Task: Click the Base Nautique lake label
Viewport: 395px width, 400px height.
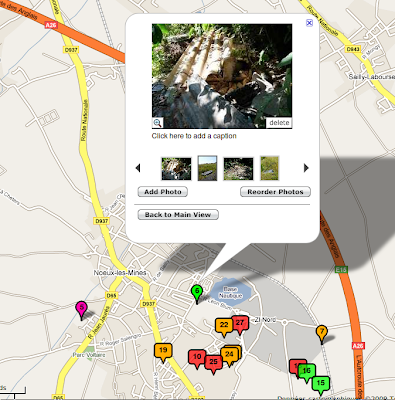Action: [x=231, y=292]
